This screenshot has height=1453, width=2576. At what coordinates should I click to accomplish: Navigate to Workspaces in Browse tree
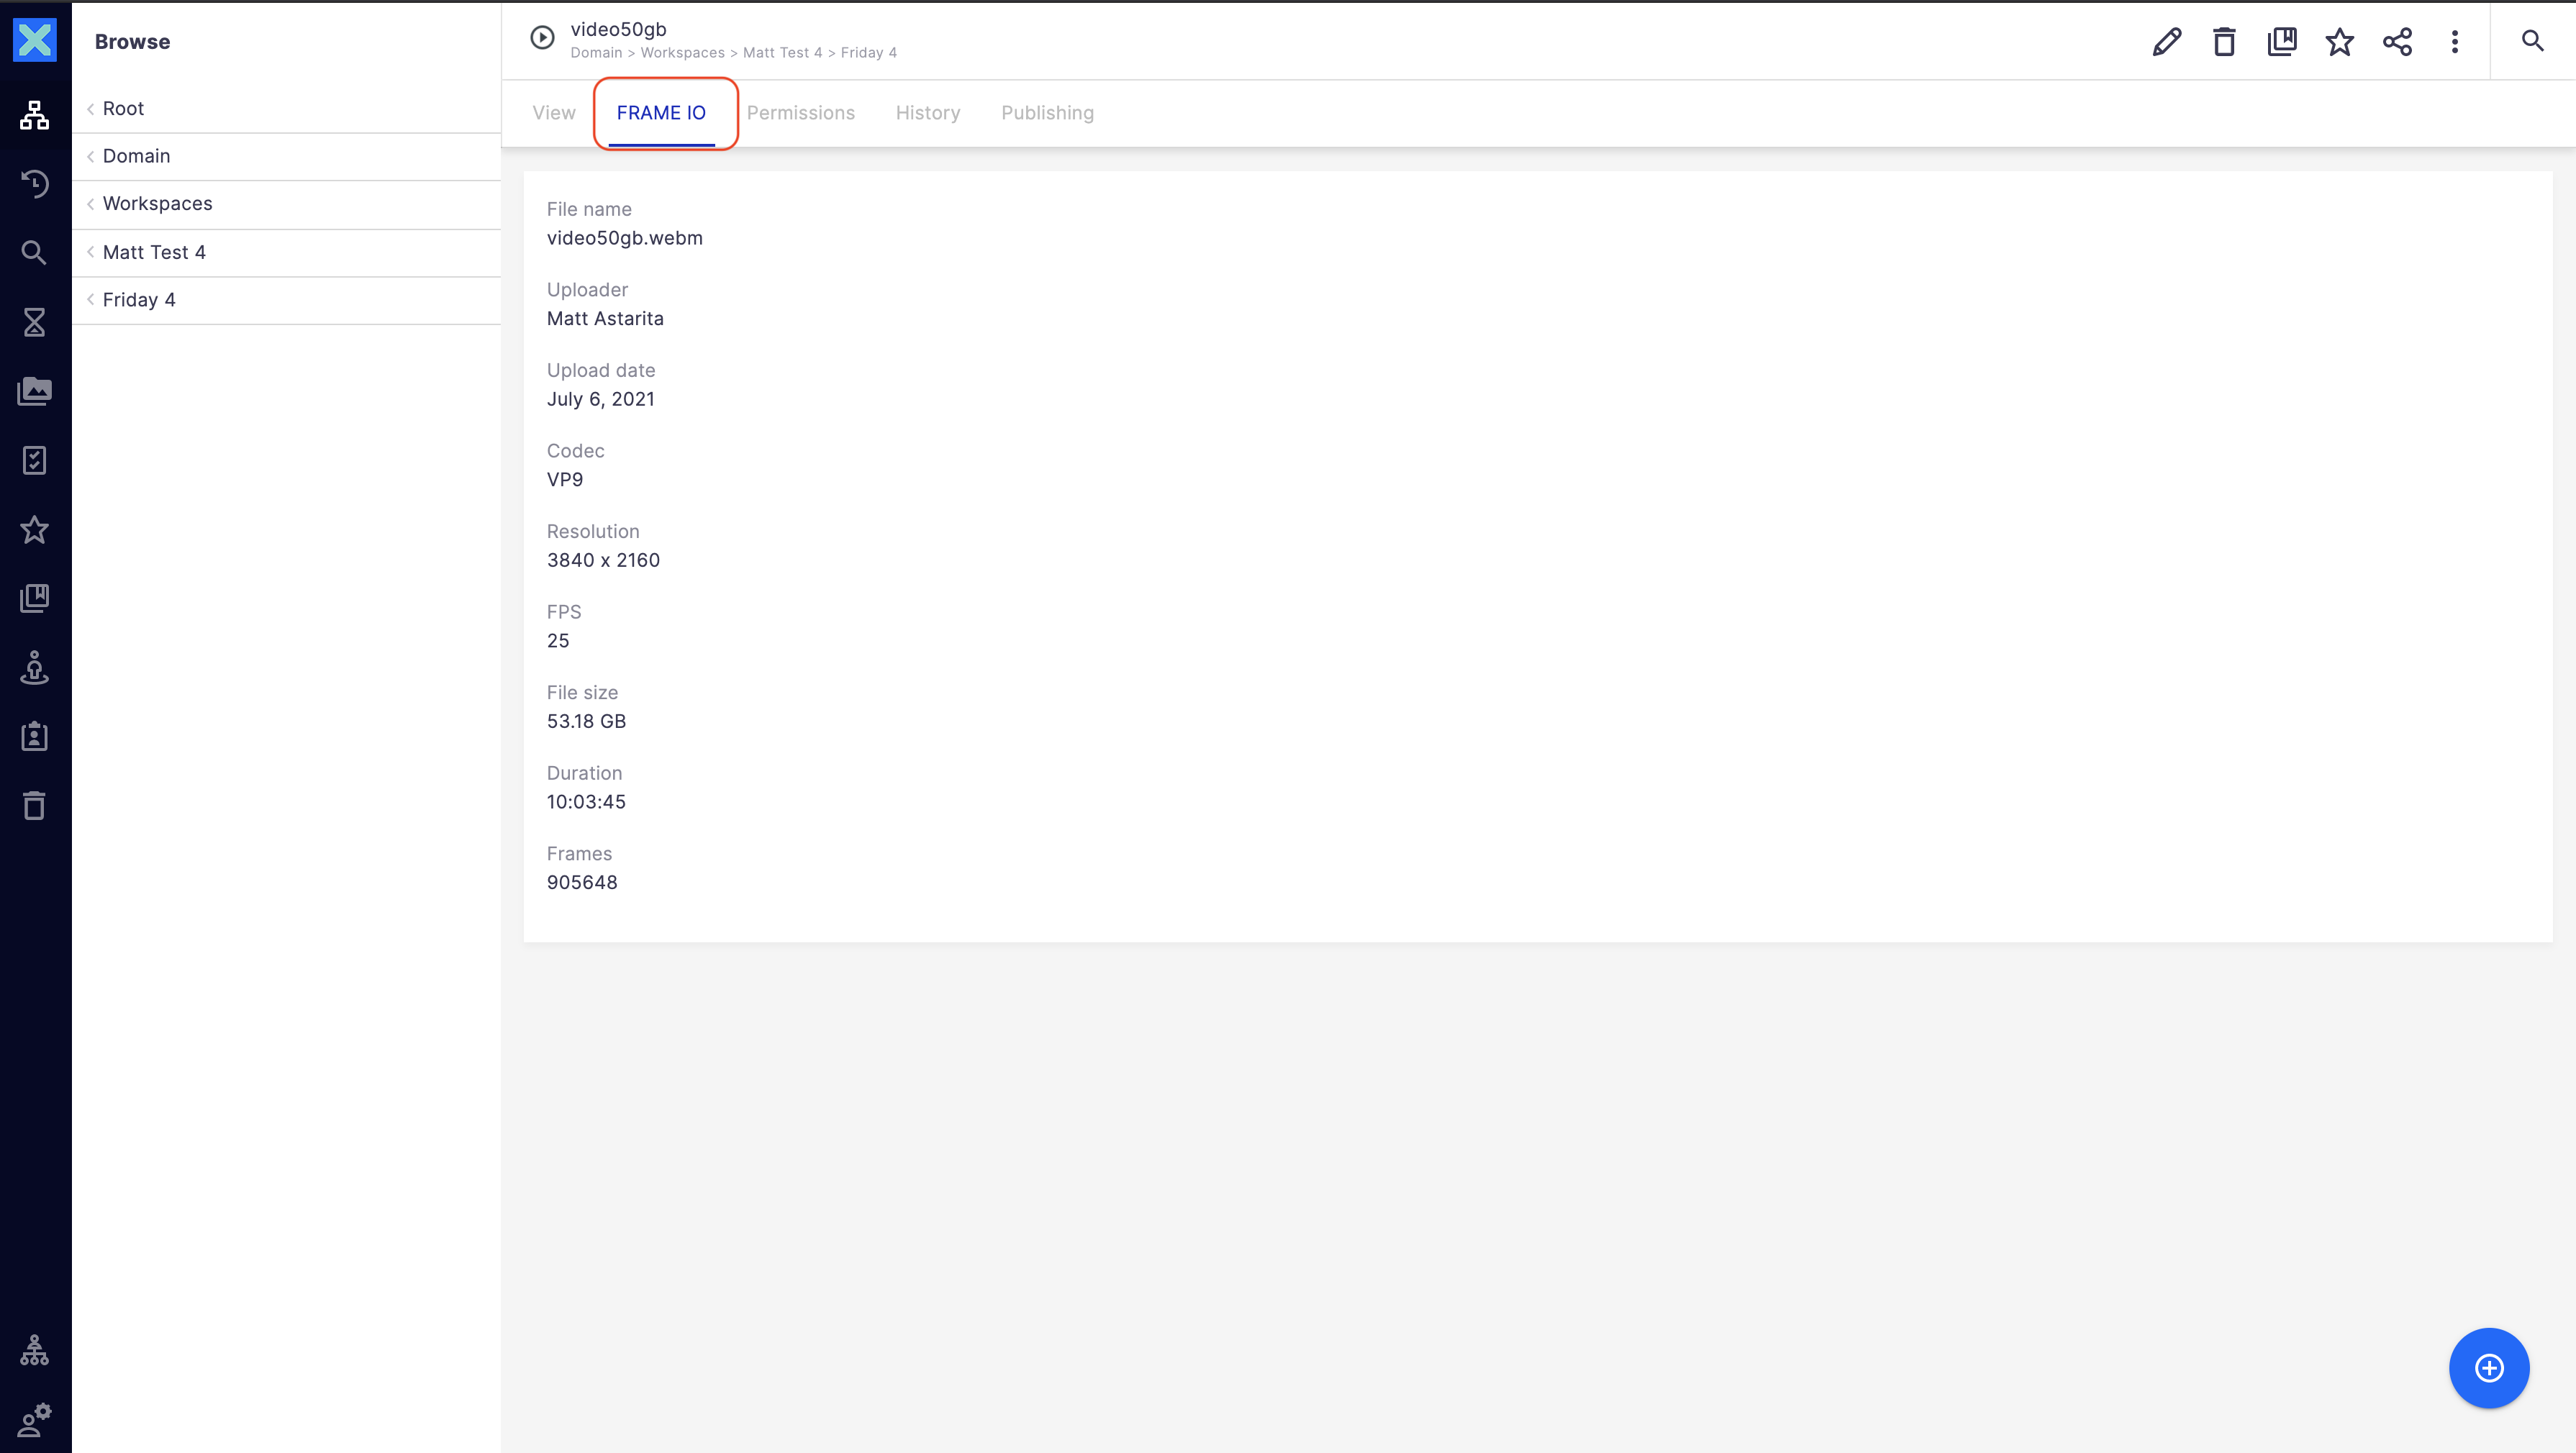(x=286, y=205)
